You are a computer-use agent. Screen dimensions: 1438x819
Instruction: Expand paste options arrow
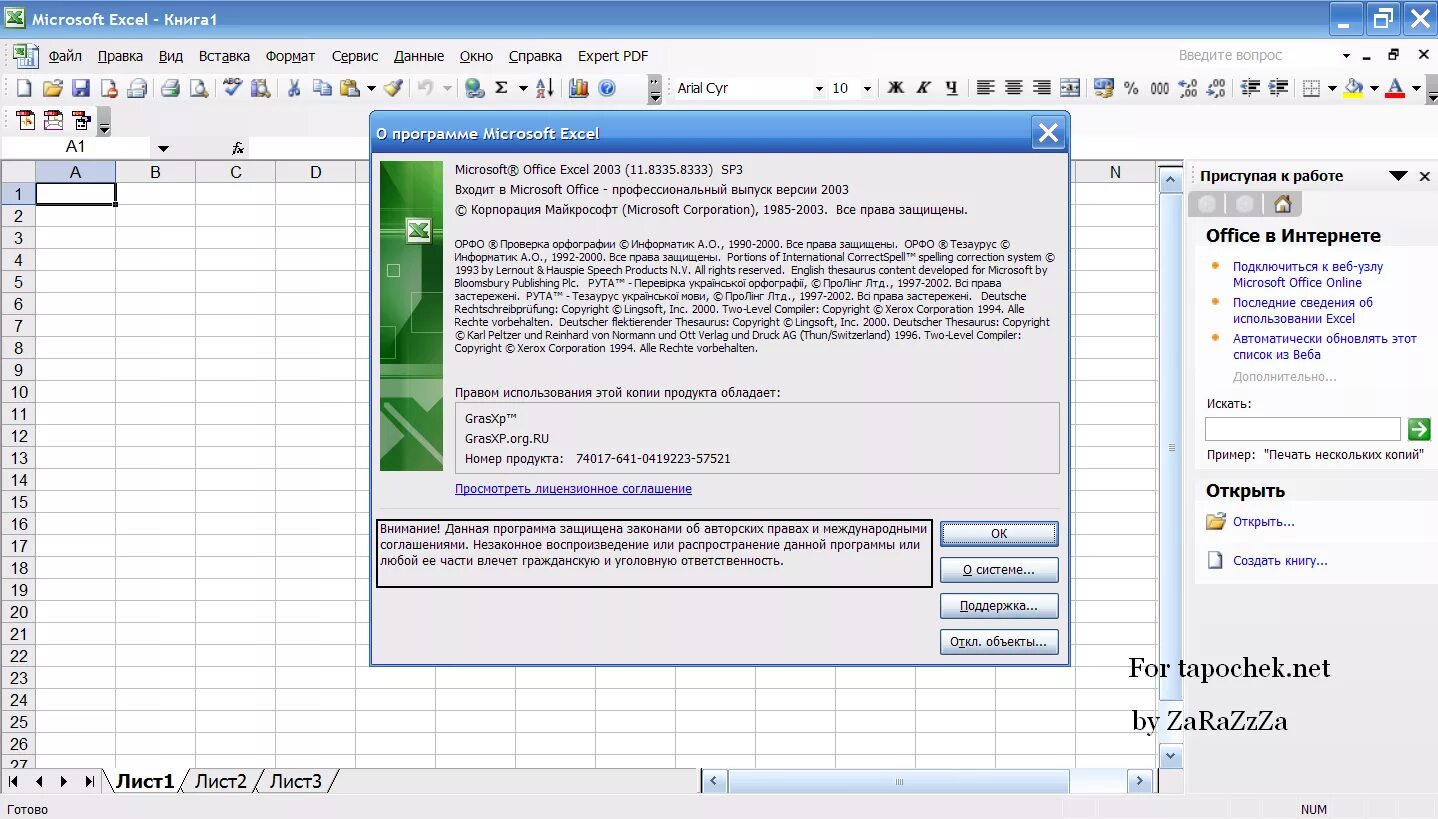371,88
